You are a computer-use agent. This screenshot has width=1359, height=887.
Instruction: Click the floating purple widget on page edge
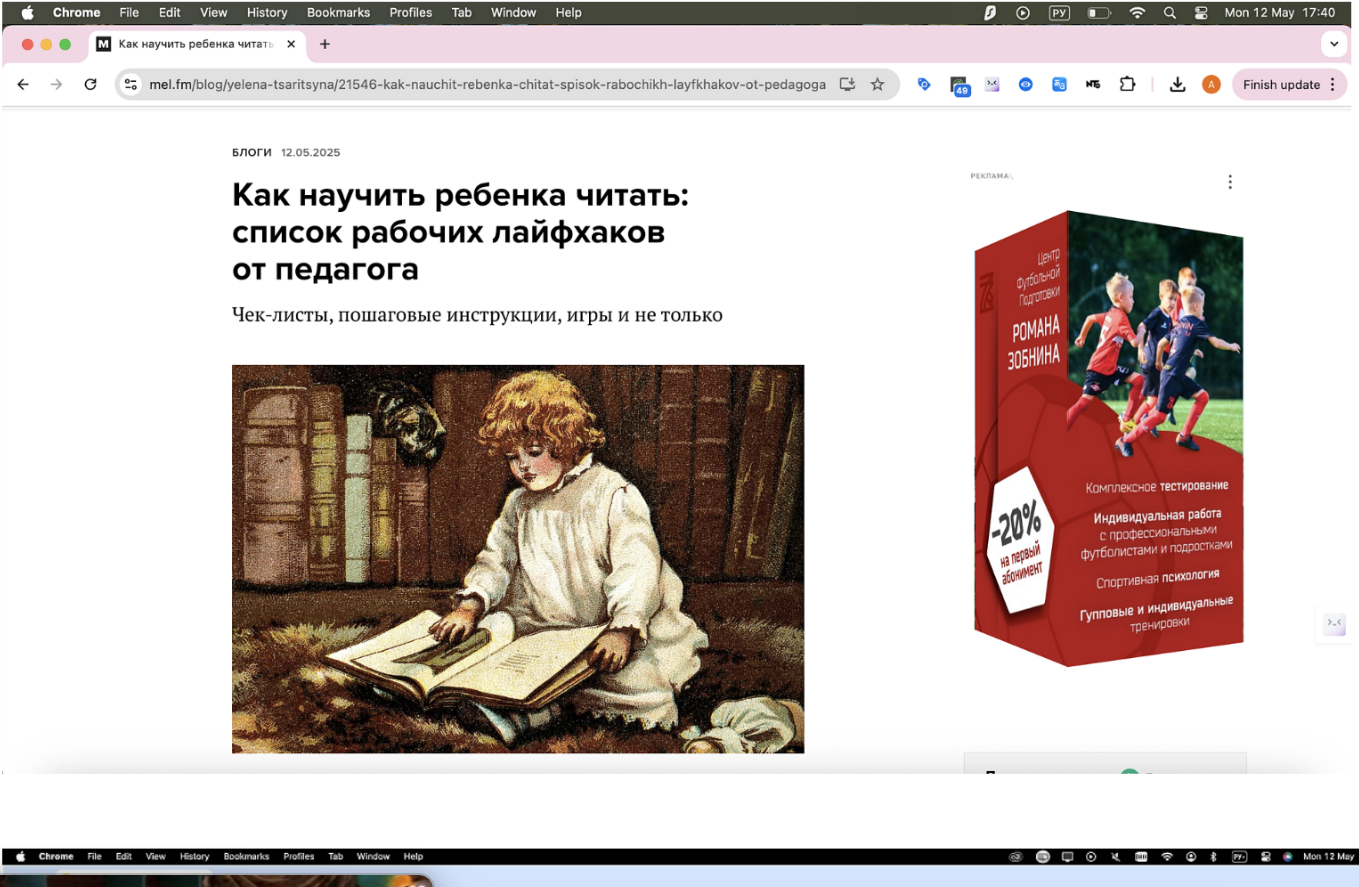coord(1335,623)
